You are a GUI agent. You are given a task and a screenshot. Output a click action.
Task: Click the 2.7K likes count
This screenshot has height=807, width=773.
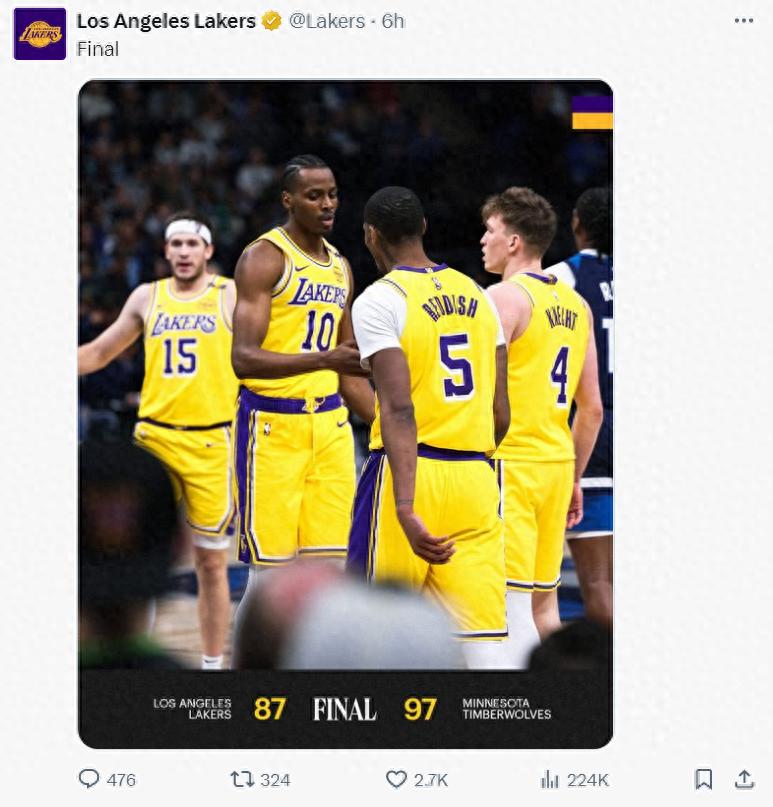tap(432, 780)
